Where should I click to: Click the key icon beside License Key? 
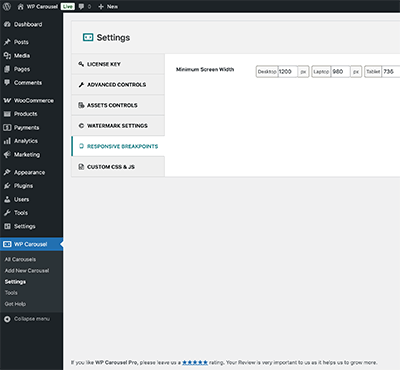coord(81,64)
